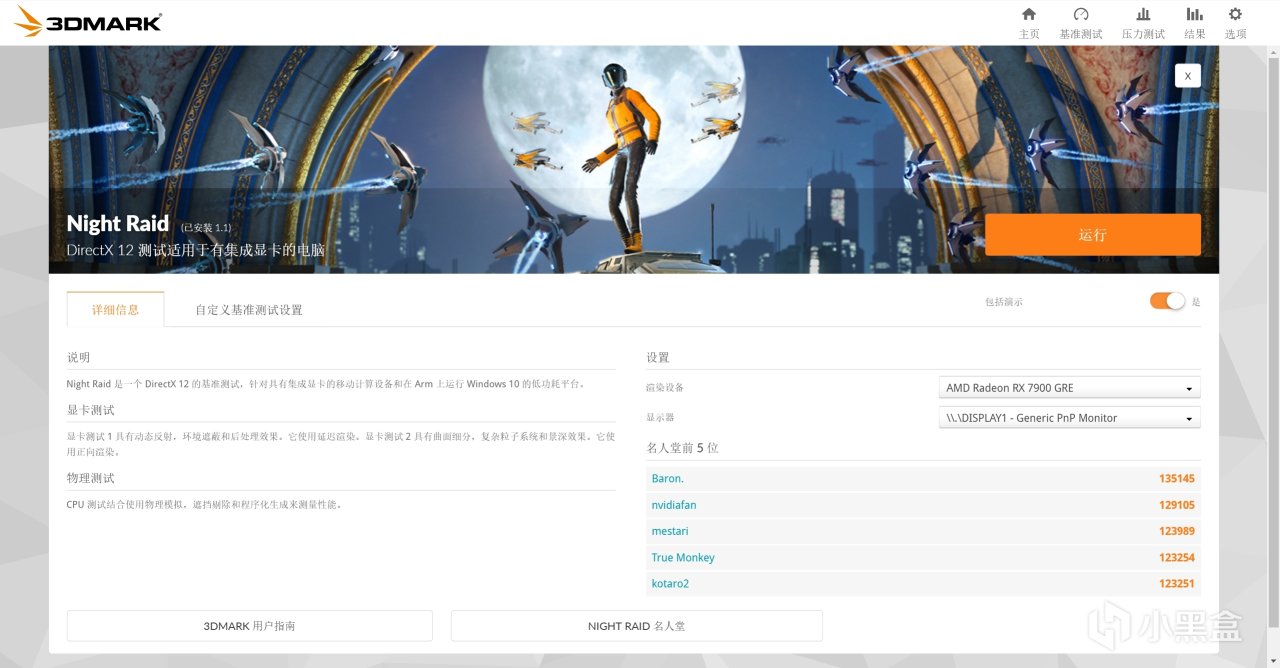Switch to the 自定义基准测试设置 tab
This screenshot has width=1280, height=668.
click(x=249, y=310)
